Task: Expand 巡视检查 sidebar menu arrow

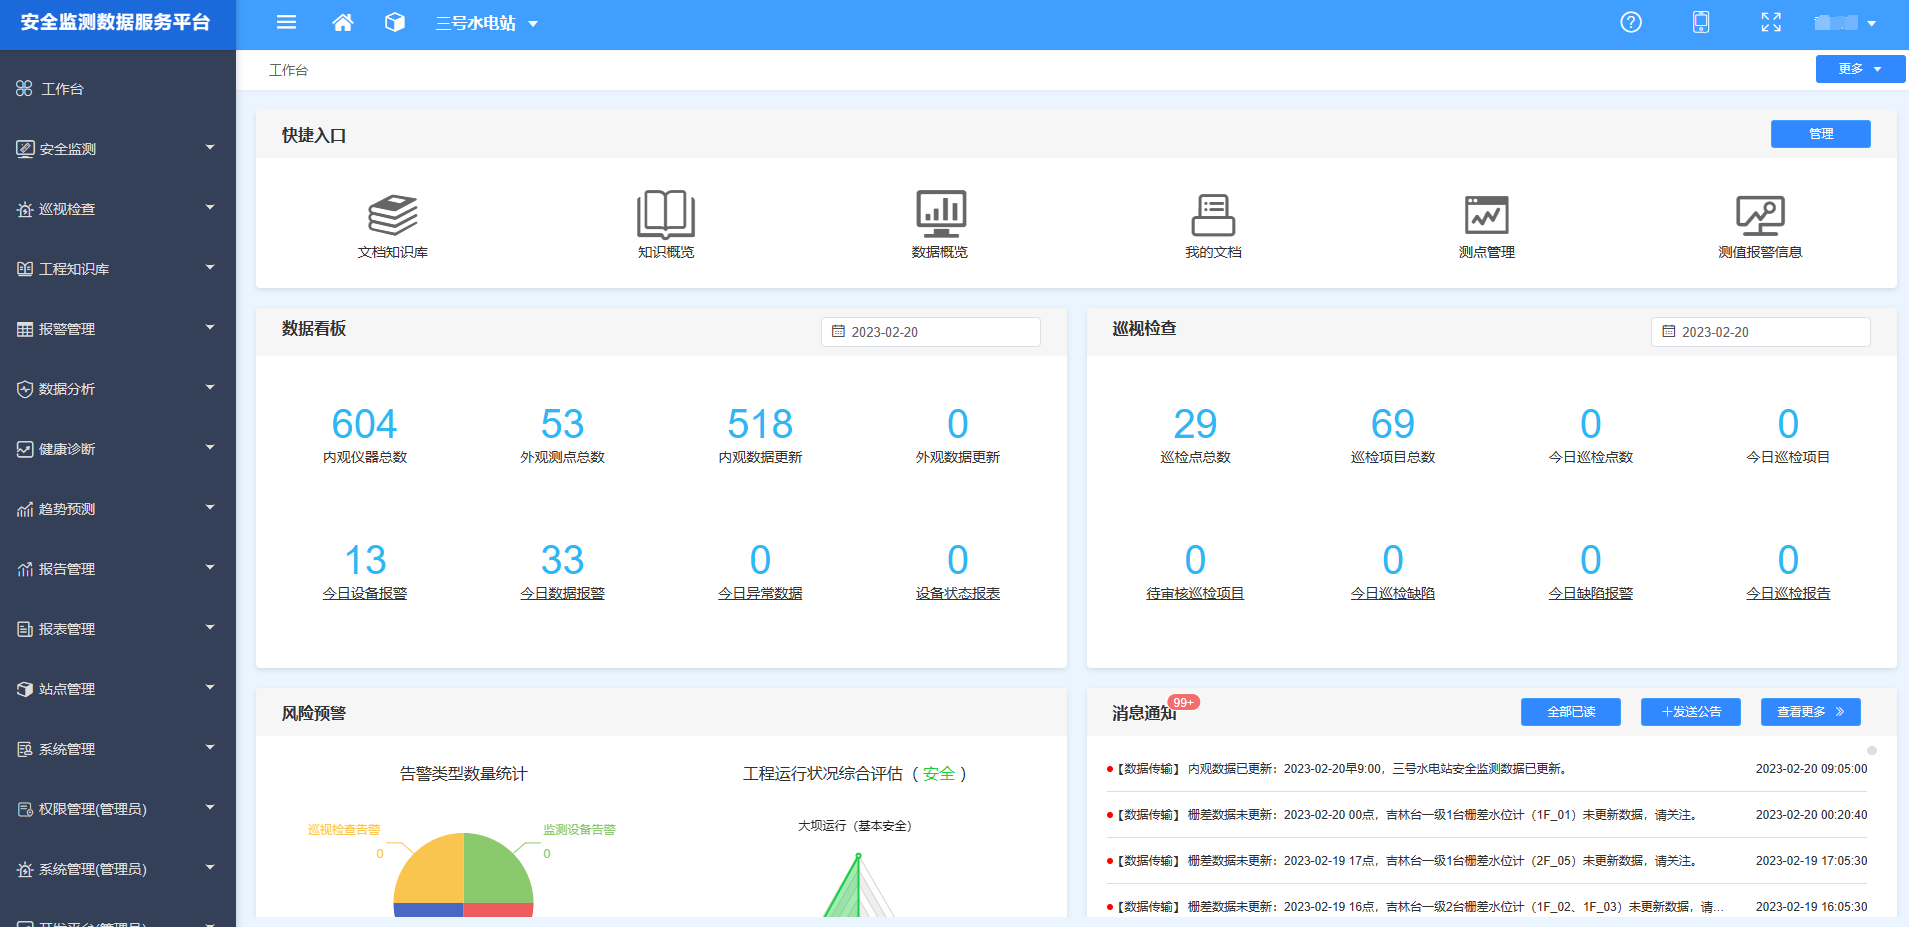Action: pyautogui.click(x=210, y=207)
